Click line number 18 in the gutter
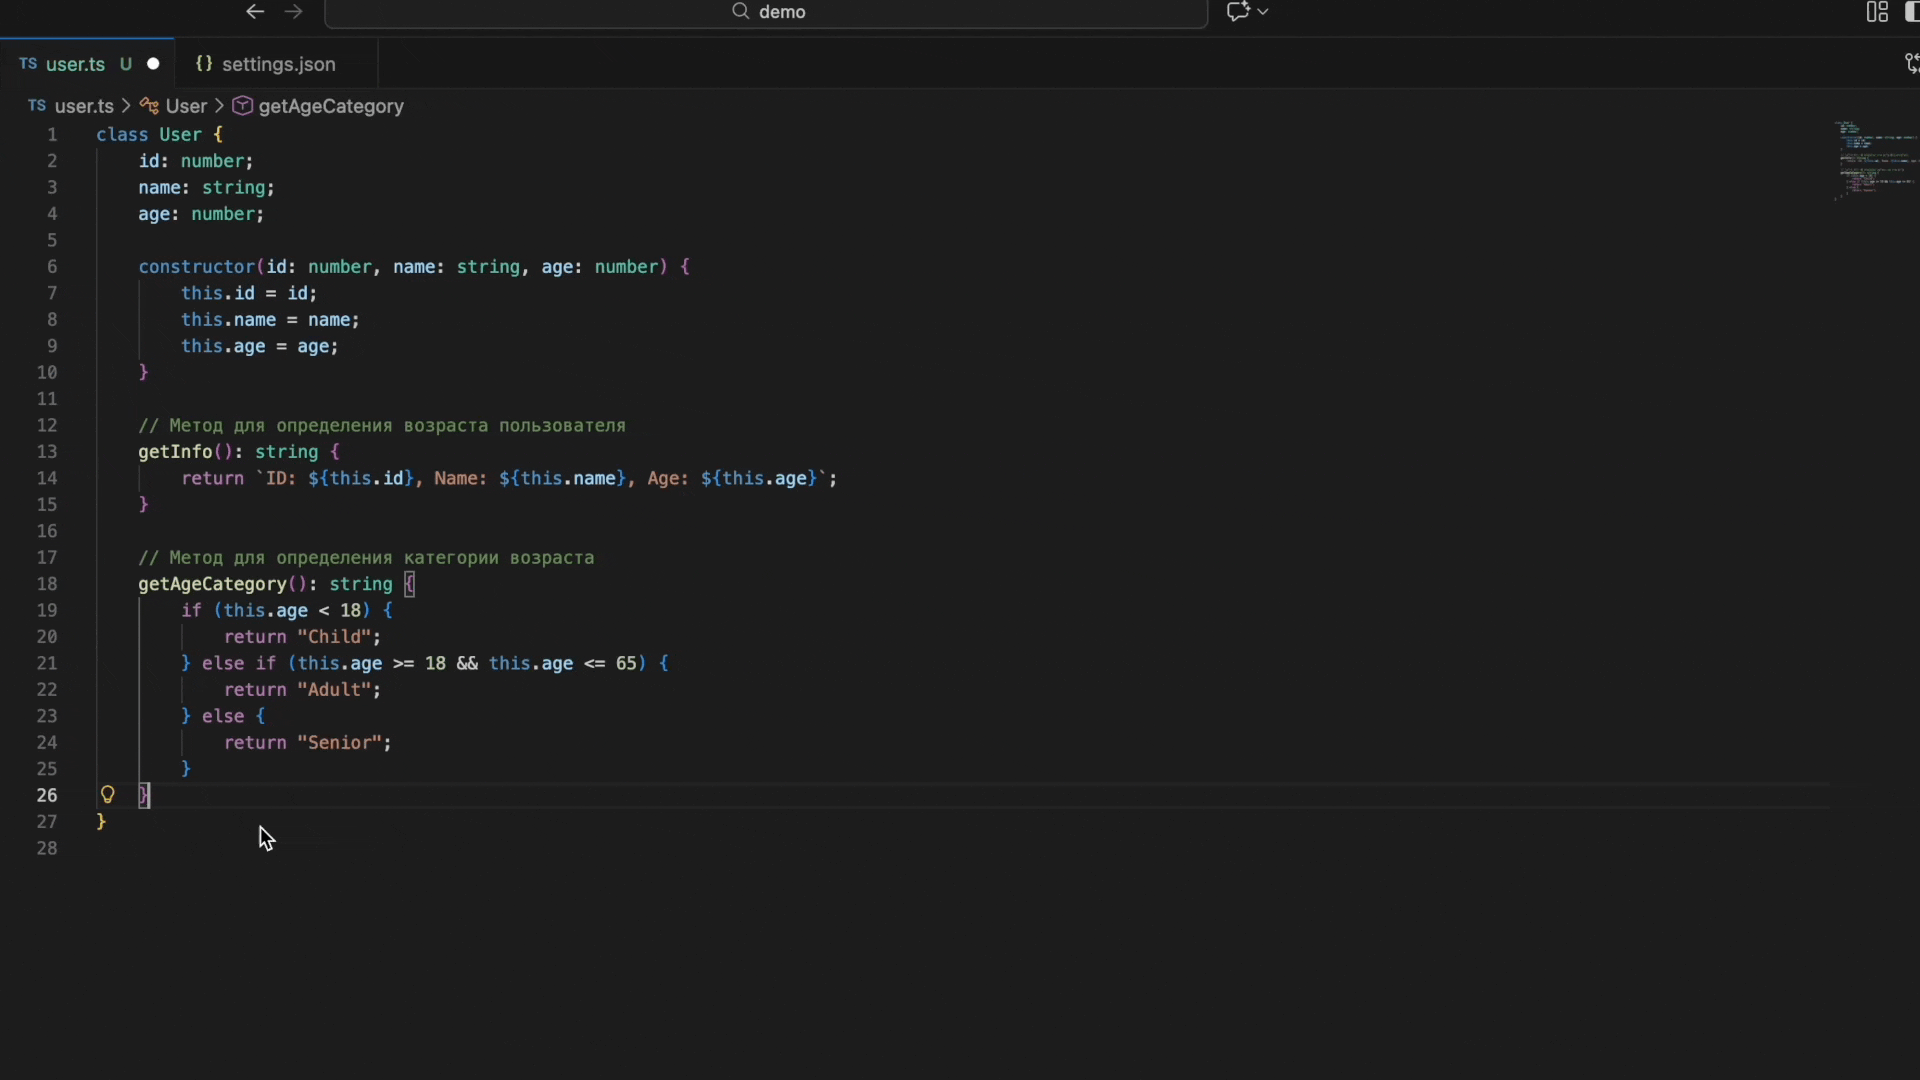The height and width of the screenshot is (1080, 1920). [x=47, y=584]
